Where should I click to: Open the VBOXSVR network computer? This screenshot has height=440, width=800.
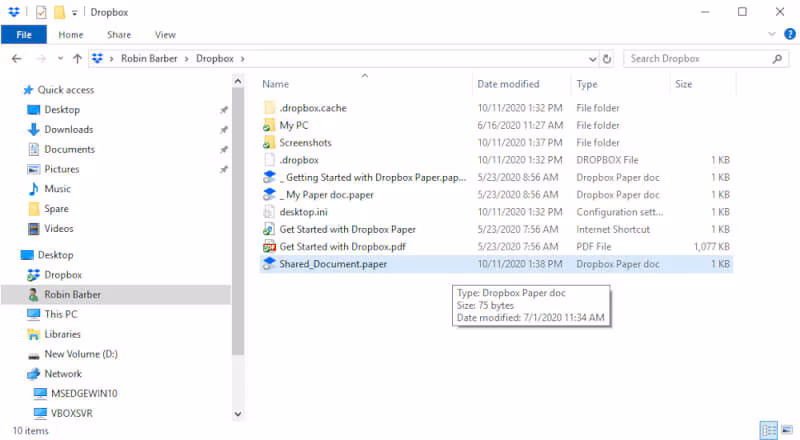(71, 413)
